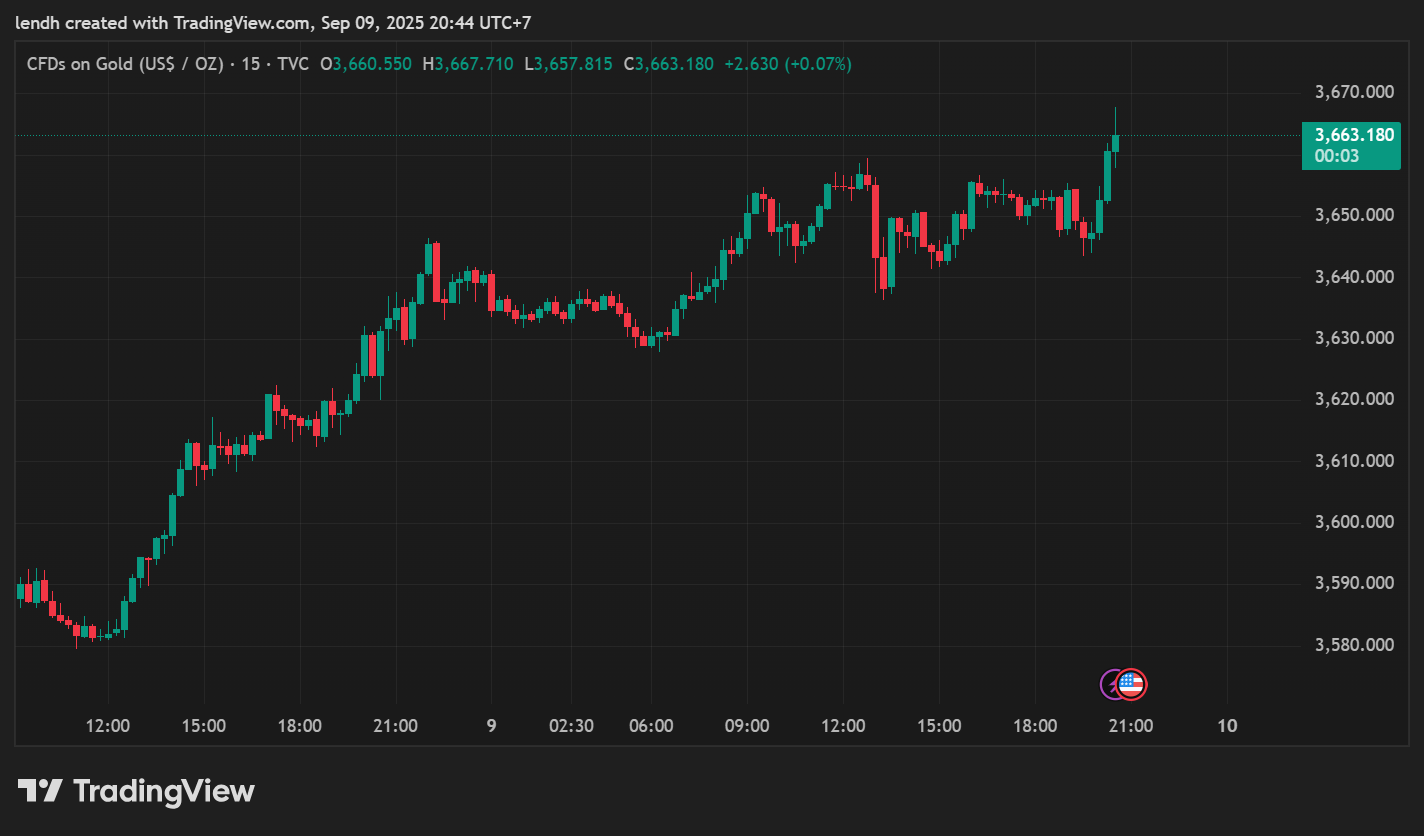1424x836 pixels.
Task: Click the 3,580.000 price axis label
Action: pos(1354,645)
